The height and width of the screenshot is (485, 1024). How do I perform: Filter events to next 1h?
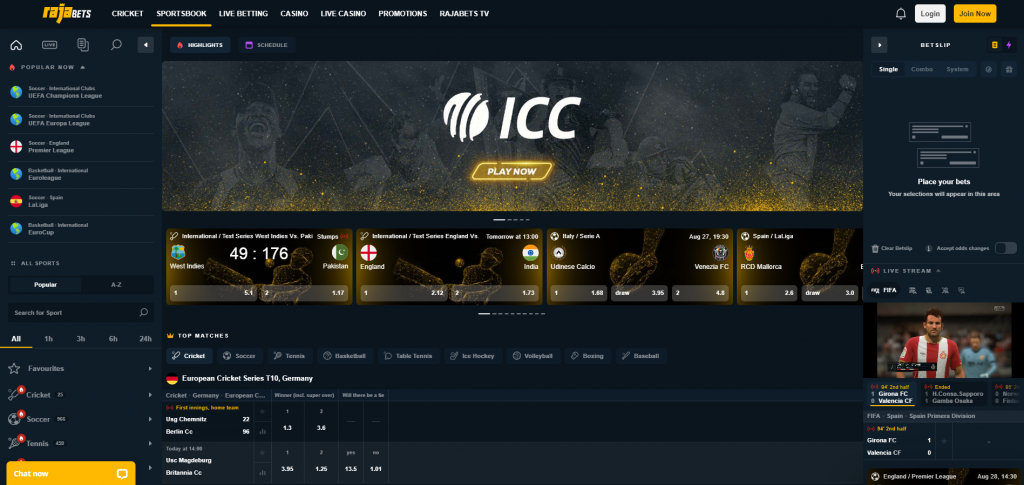[48, 339]
